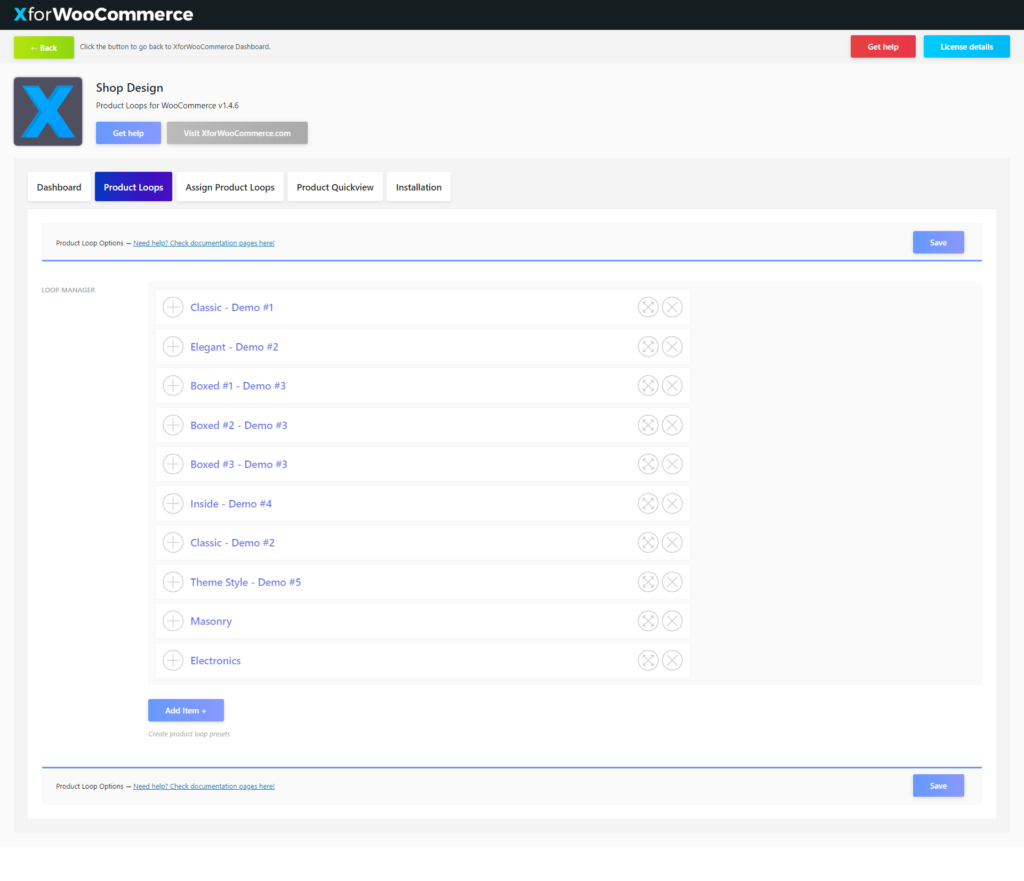This screenshot has height=881, width=1024.
Task: Click the move icon for Boxed #3 - Demo #3
Action: (648, 464)
